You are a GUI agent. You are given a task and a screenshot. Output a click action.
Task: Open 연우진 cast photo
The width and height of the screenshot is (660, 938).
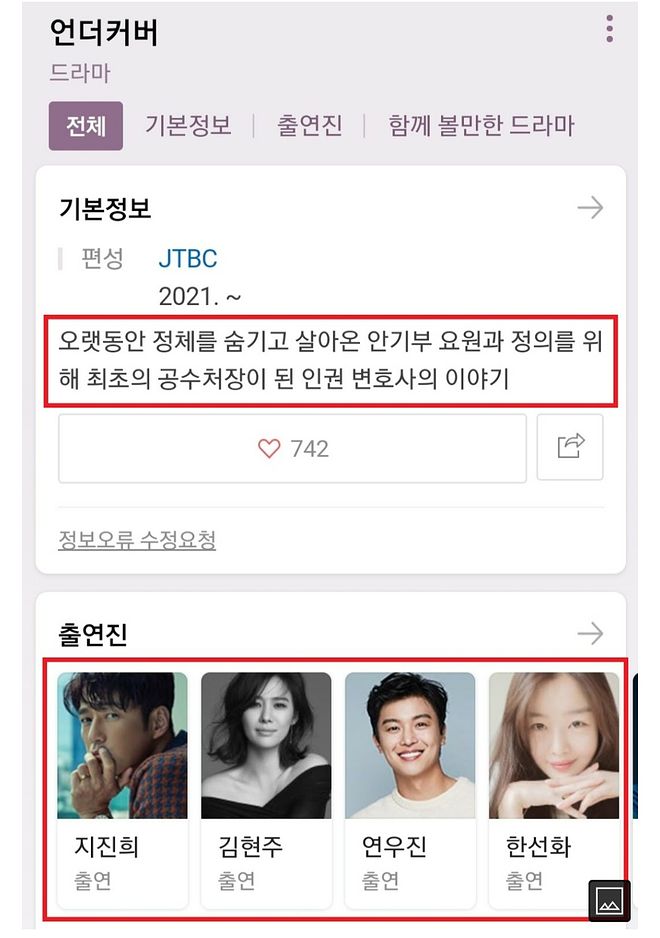(410, 745)
